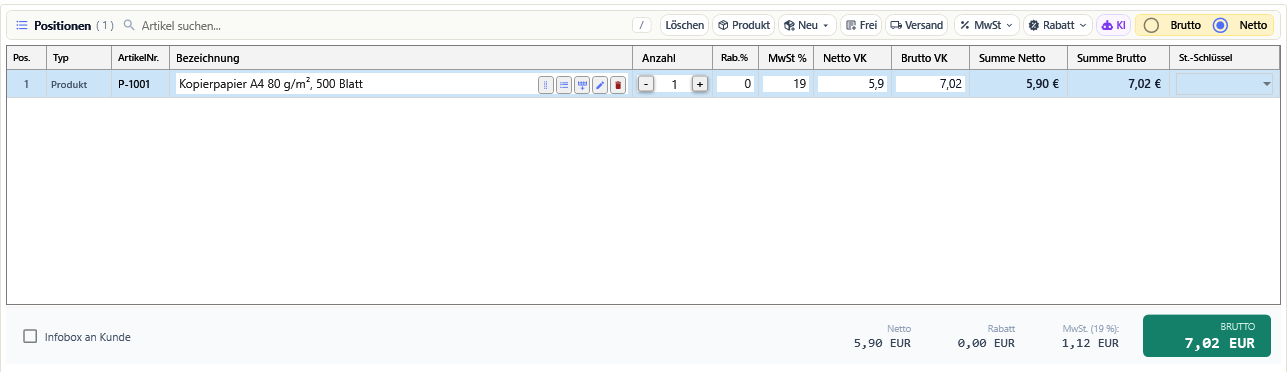Open the MwSt dropdown
The image size is (1287, 372).
click(x=986, y=25)
